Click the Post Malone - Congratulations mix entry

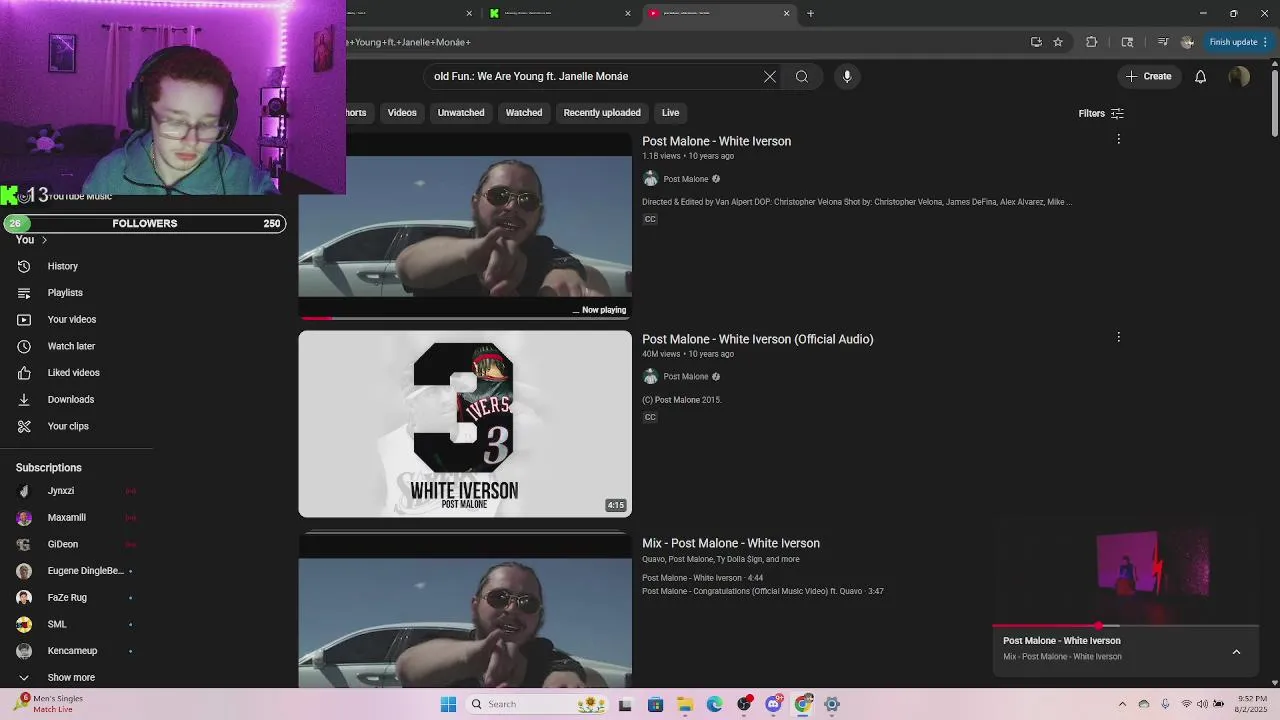click(763, 591)
